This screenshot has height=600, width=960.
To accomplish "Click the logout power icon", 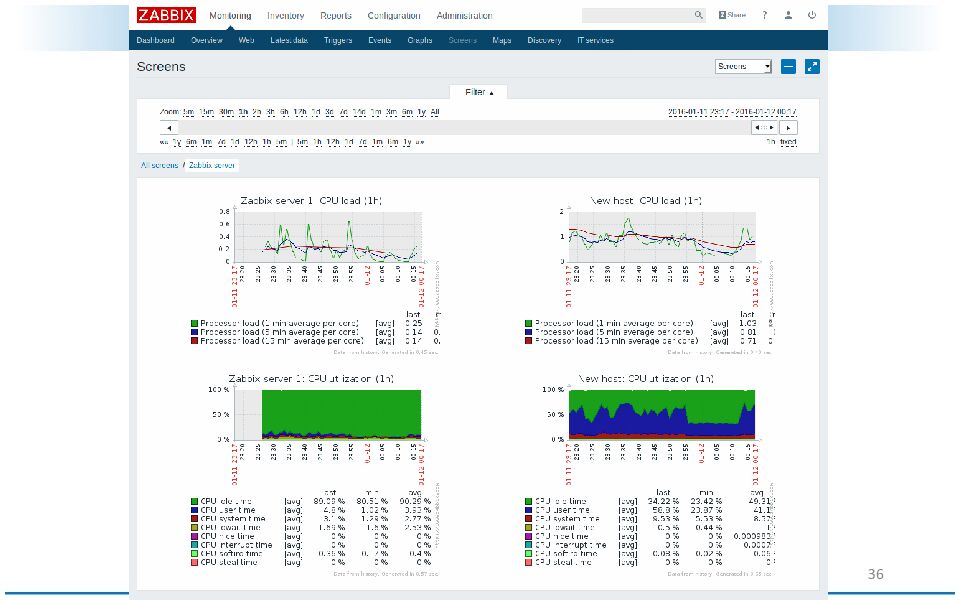I will click(x=812, y=16).
